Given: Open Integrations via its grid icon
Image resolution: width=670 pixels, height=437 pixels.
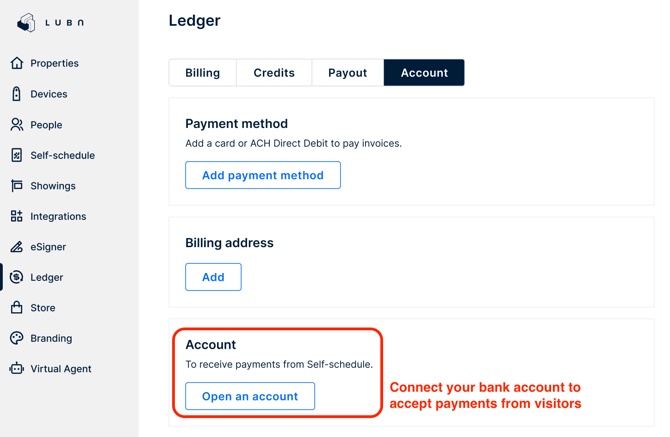Looking at the screenshot, I should (x=17, y=216).
